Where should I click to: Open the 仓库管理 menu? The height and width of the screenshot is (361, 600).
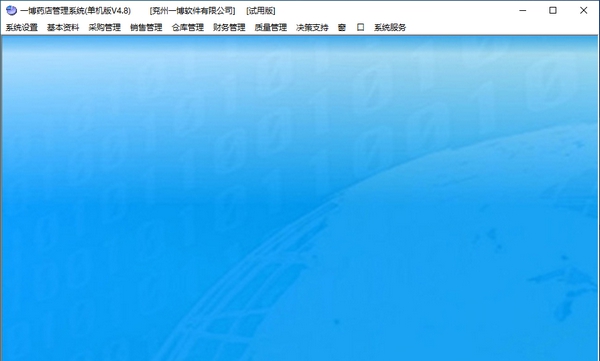(188, 27)
